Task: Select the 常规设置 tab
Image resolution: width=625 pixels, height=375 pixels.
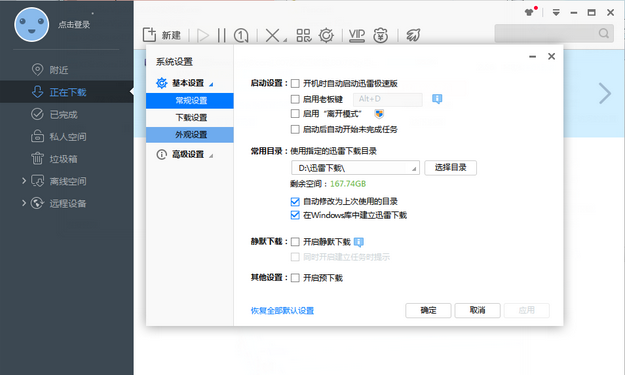Action: (x=190, y=100)
